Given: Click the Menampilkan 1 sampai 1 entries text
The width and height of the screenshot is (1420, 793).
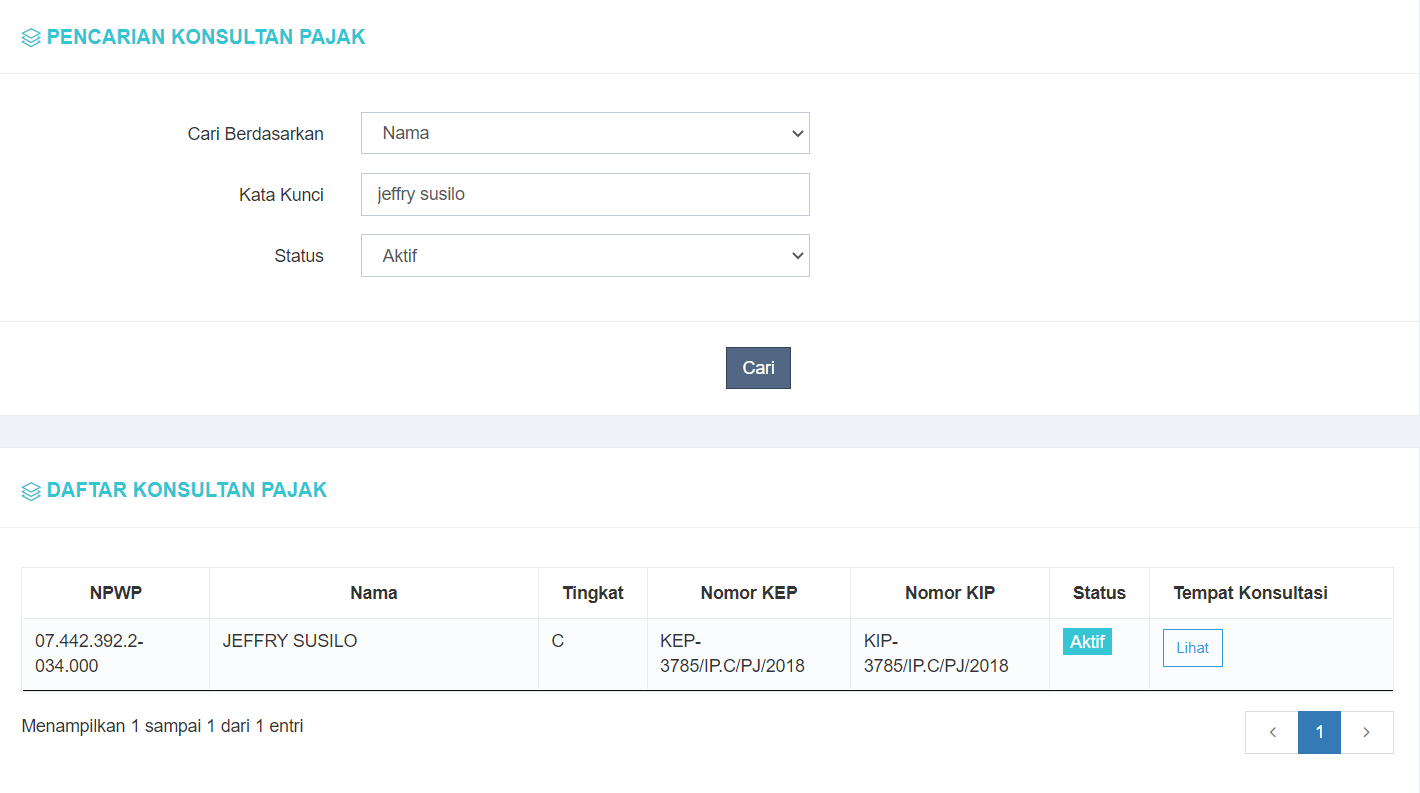Looking at the screenshot, I should coord(162,726).
